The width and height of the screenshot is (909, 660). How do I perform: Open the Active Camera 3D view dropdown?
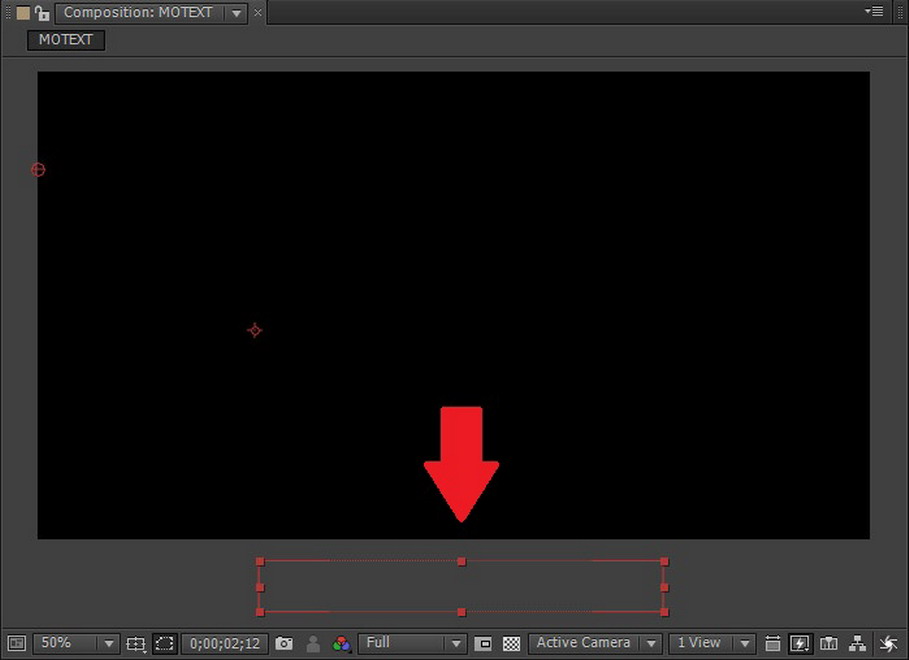point(595,643)
